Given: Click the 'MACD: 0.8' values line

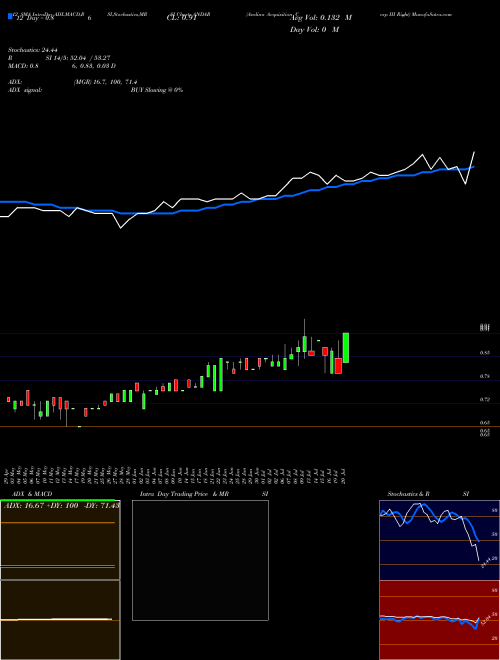Looking at the screenshot, I should (61, 66).
